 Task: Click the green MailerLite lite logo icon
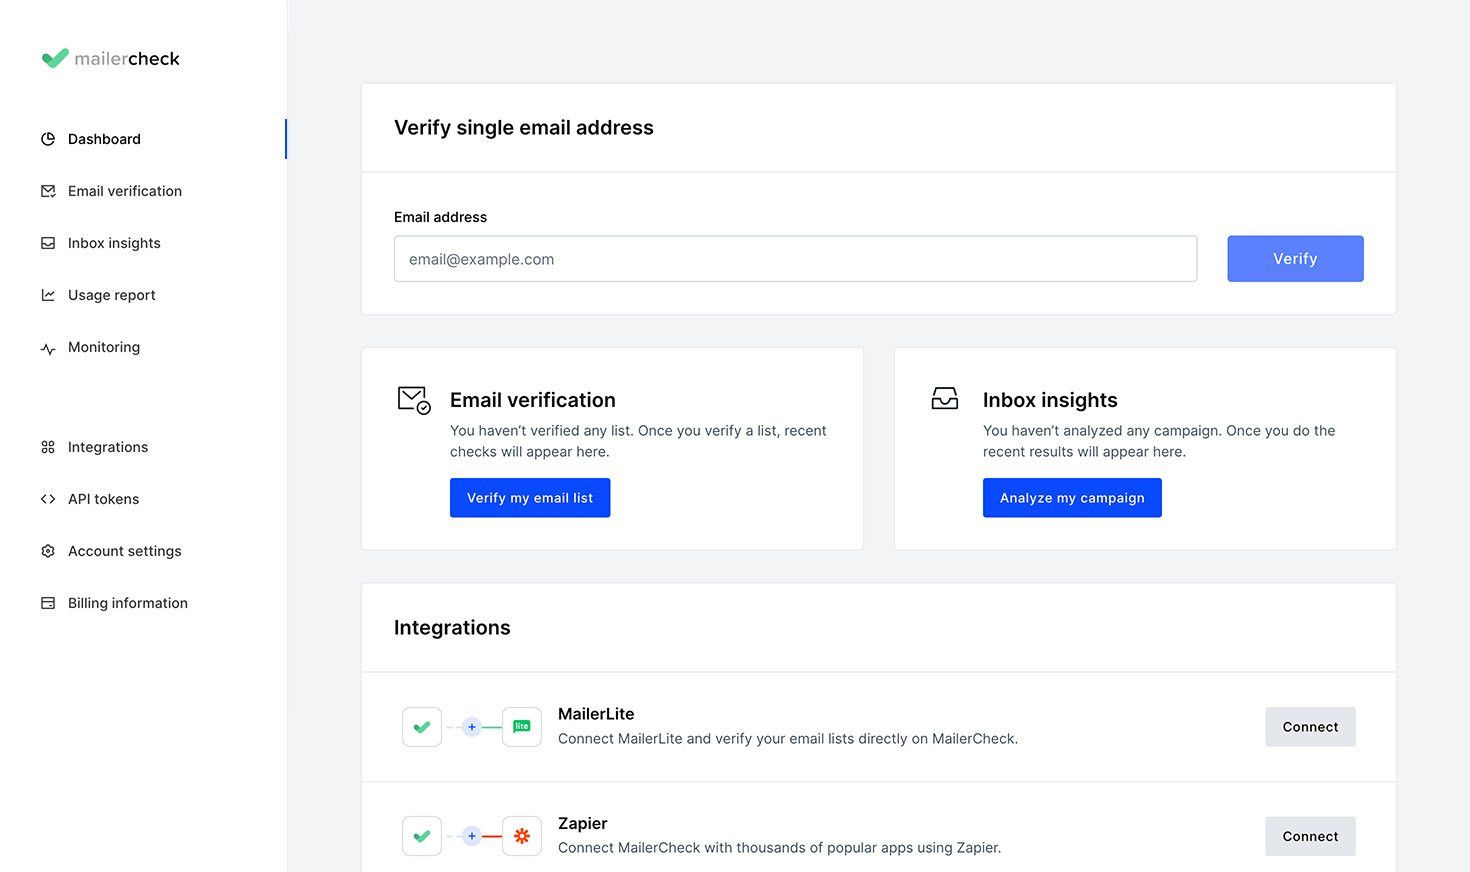click(522, 727)
